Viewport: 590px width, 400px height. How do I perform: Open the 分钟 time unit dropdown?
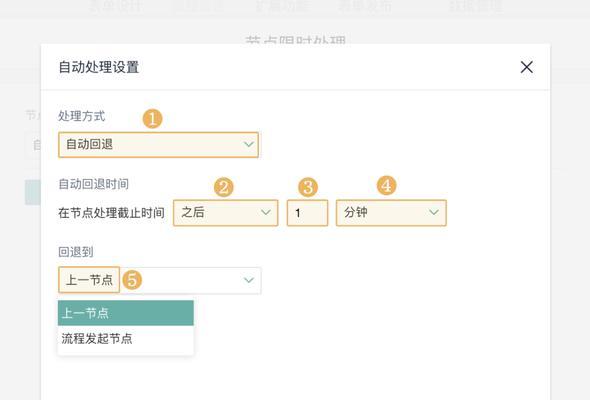pos(391,213)
